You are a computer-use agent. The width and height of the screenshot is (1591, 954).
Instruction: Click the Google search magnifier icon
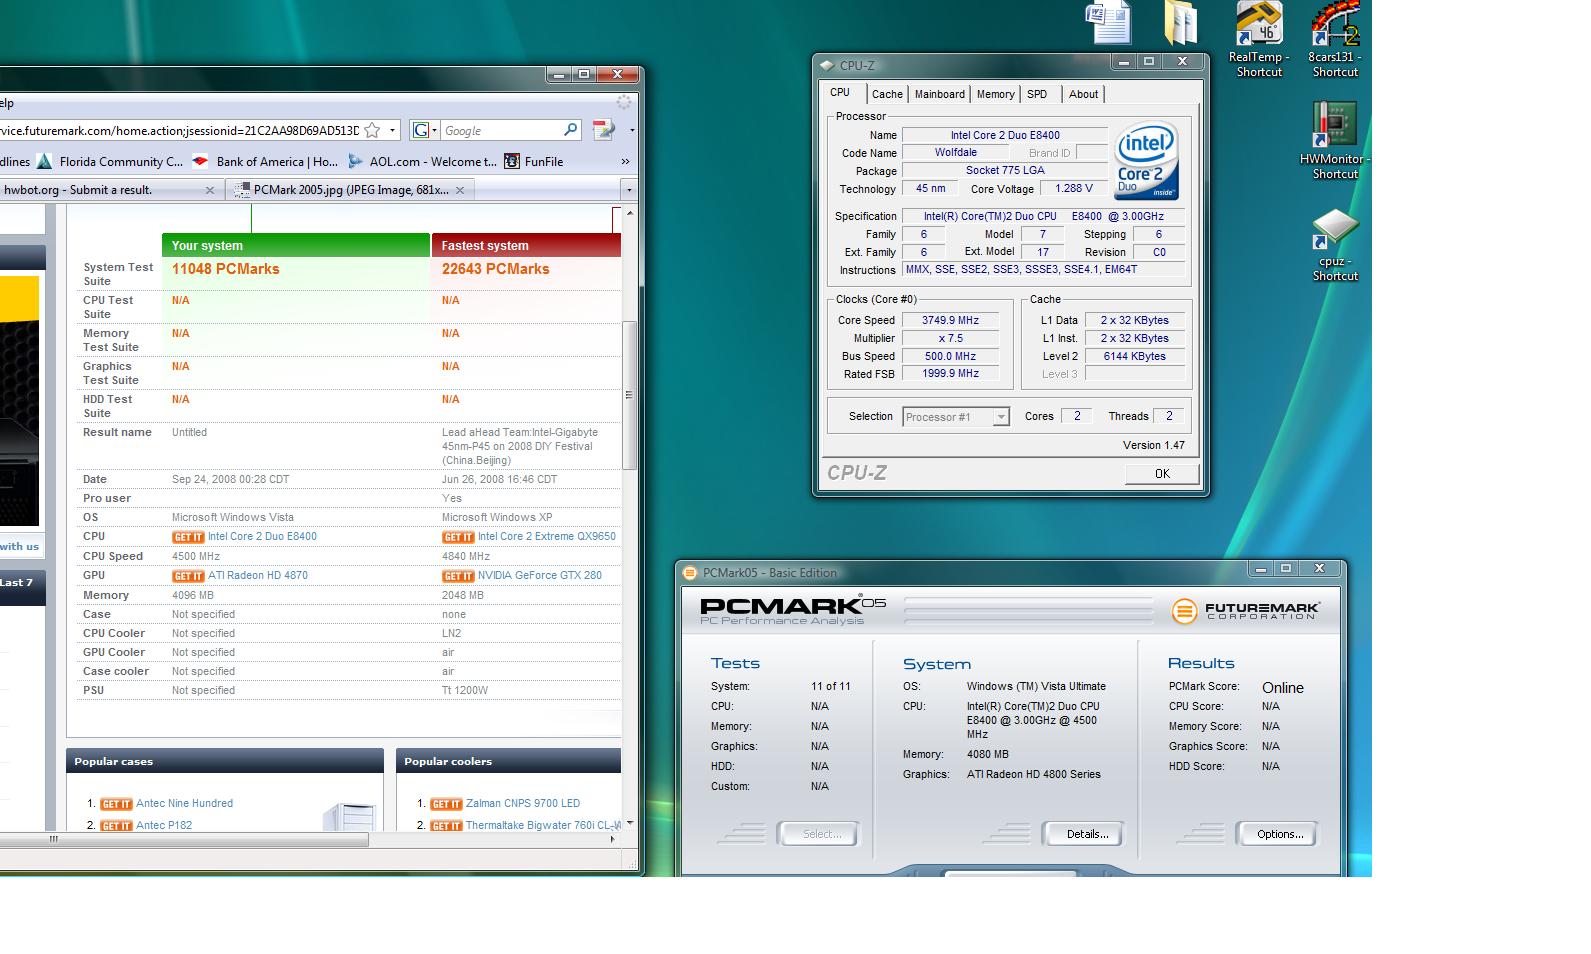[570, 130]
